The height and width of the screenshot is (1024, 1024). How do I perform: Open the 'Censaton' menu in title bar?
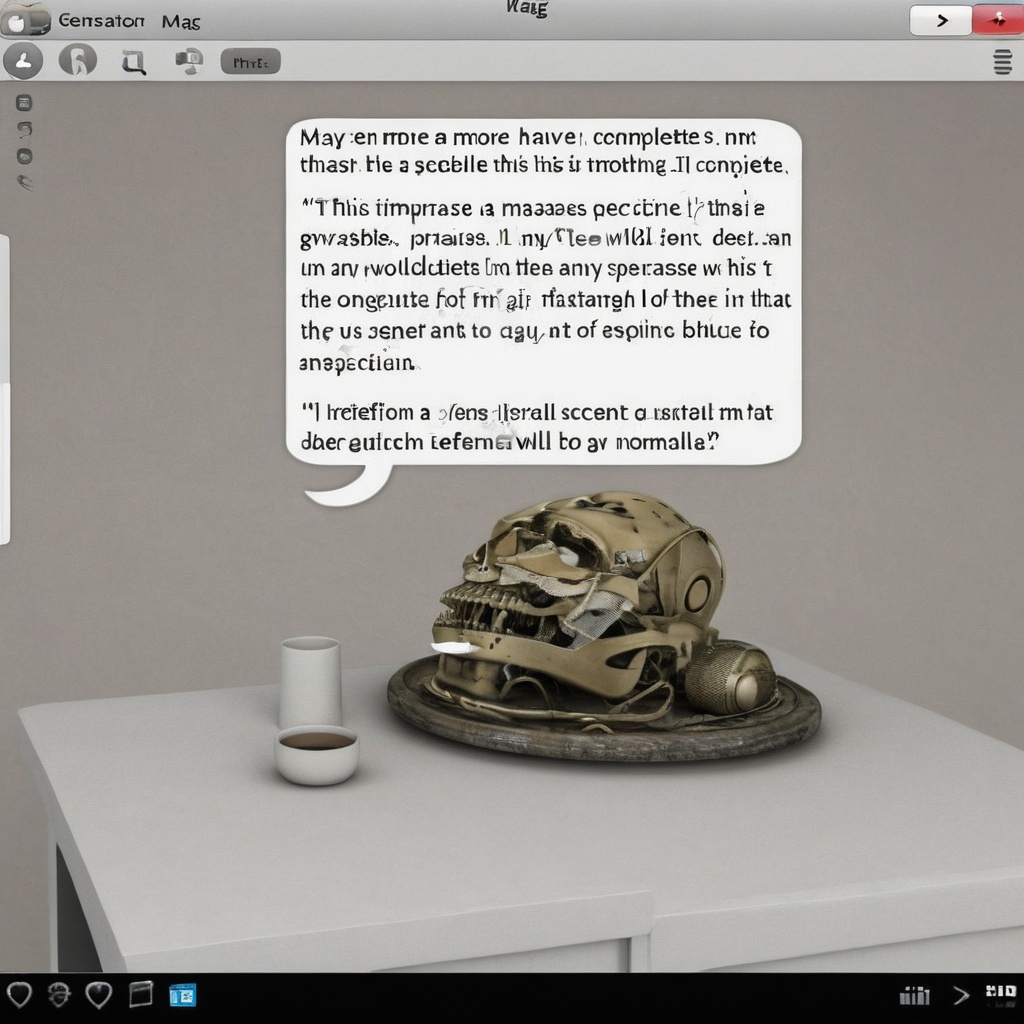point(102,20)
